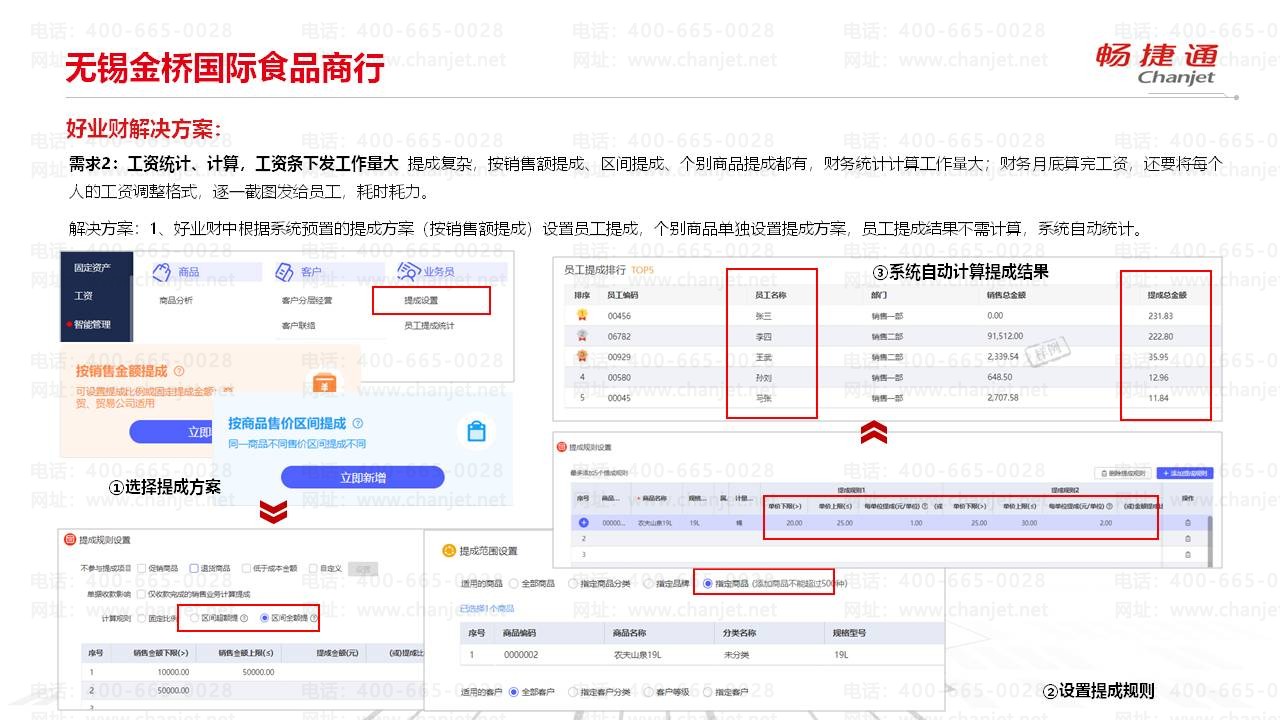
Task: Check the 低于成本金额 checkbox
Action: pos(246,568)
